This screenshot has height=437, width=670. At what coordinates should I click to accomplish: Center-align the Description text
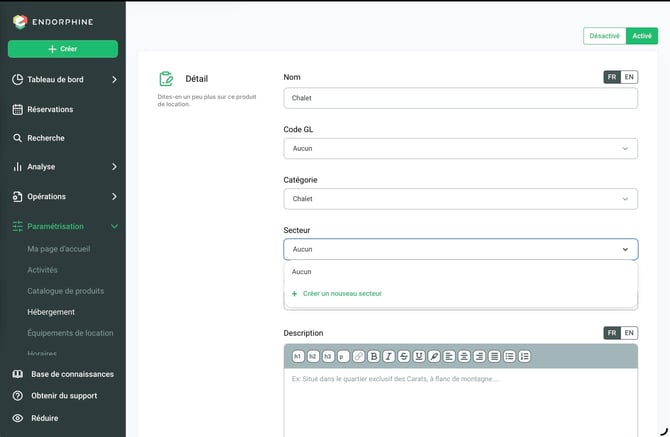(464, 356)
